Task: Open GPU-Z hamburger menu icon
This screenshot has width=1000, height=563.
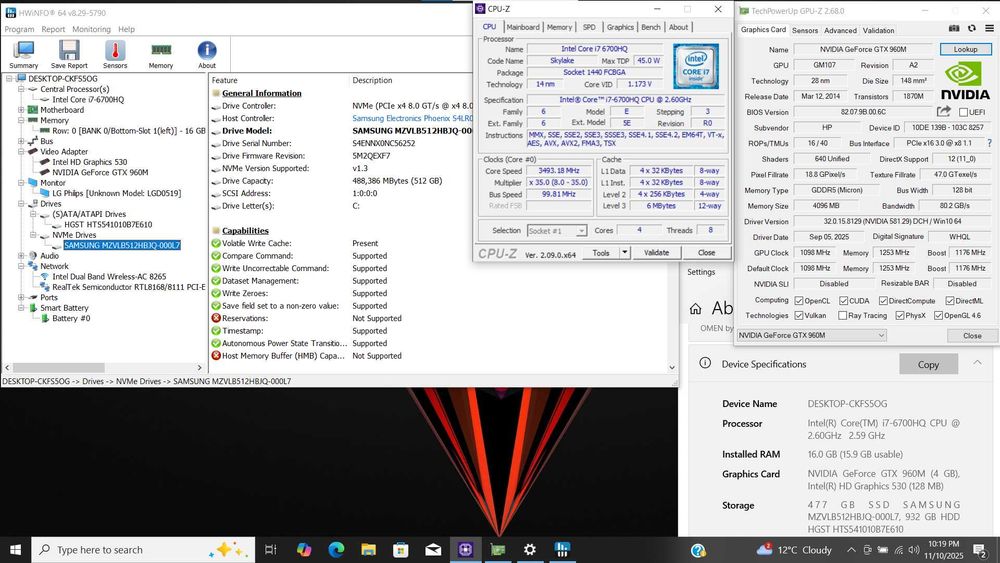Action: [x=989, y=29]
